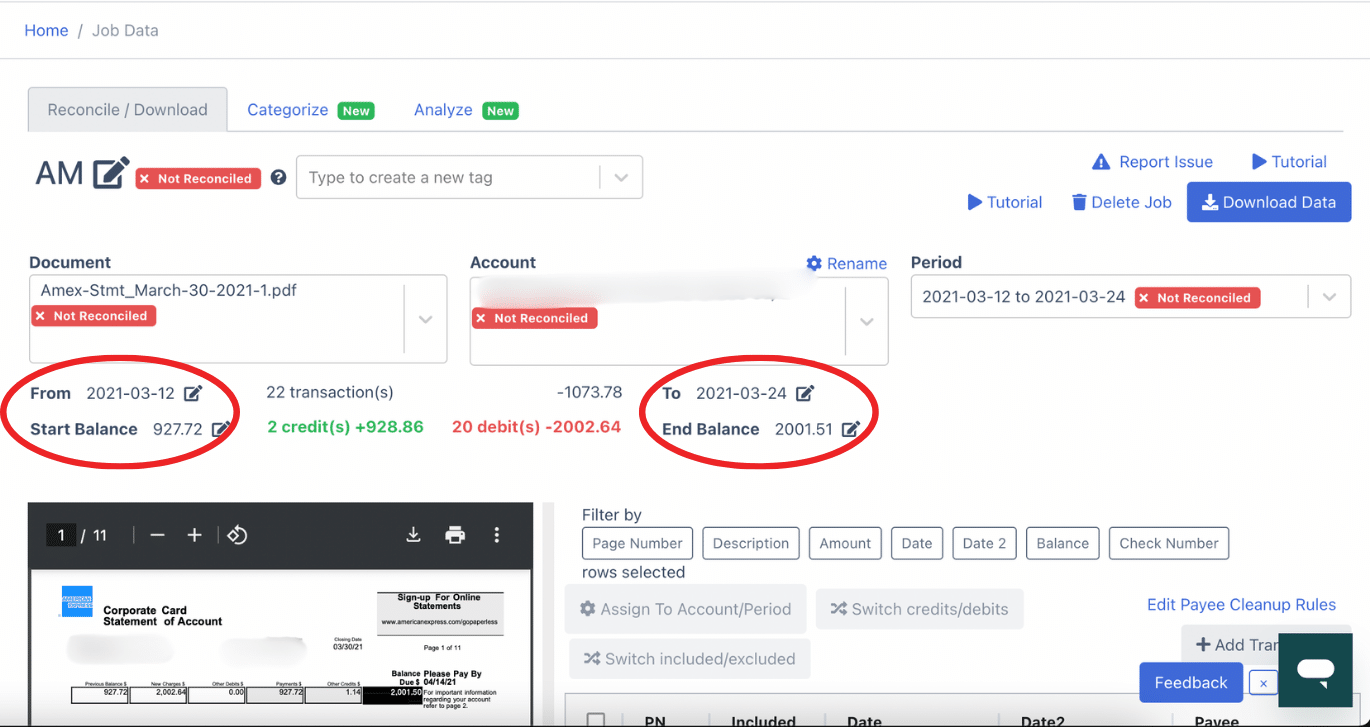Filter by Date 2
Image resolution: width=1370 pixels, height=728 pixels.
tap(984, 543)
